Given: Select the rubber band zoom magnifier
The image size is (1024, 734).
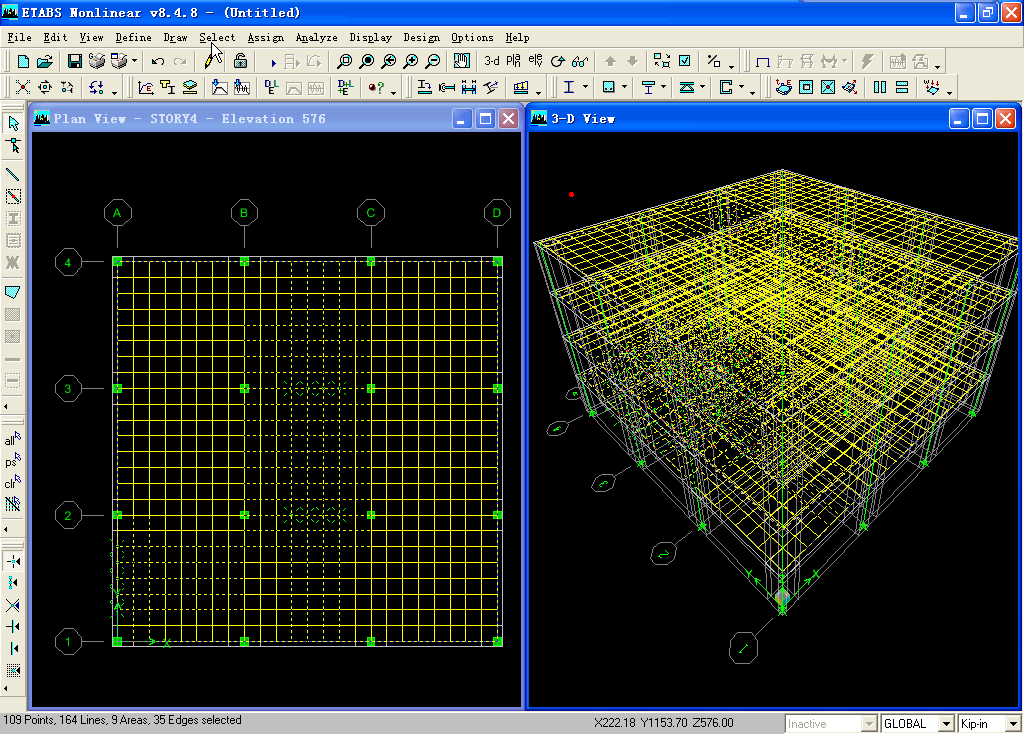Looking at the screenshot, I should tap(344, 61).
